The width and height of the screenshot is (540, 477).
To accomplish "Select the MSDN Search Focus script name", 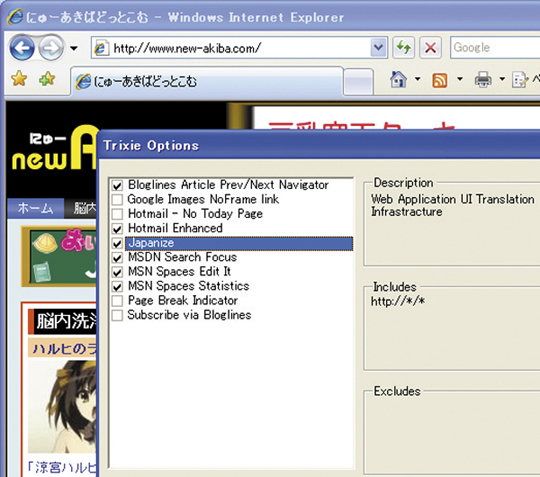I will [183, 257].
